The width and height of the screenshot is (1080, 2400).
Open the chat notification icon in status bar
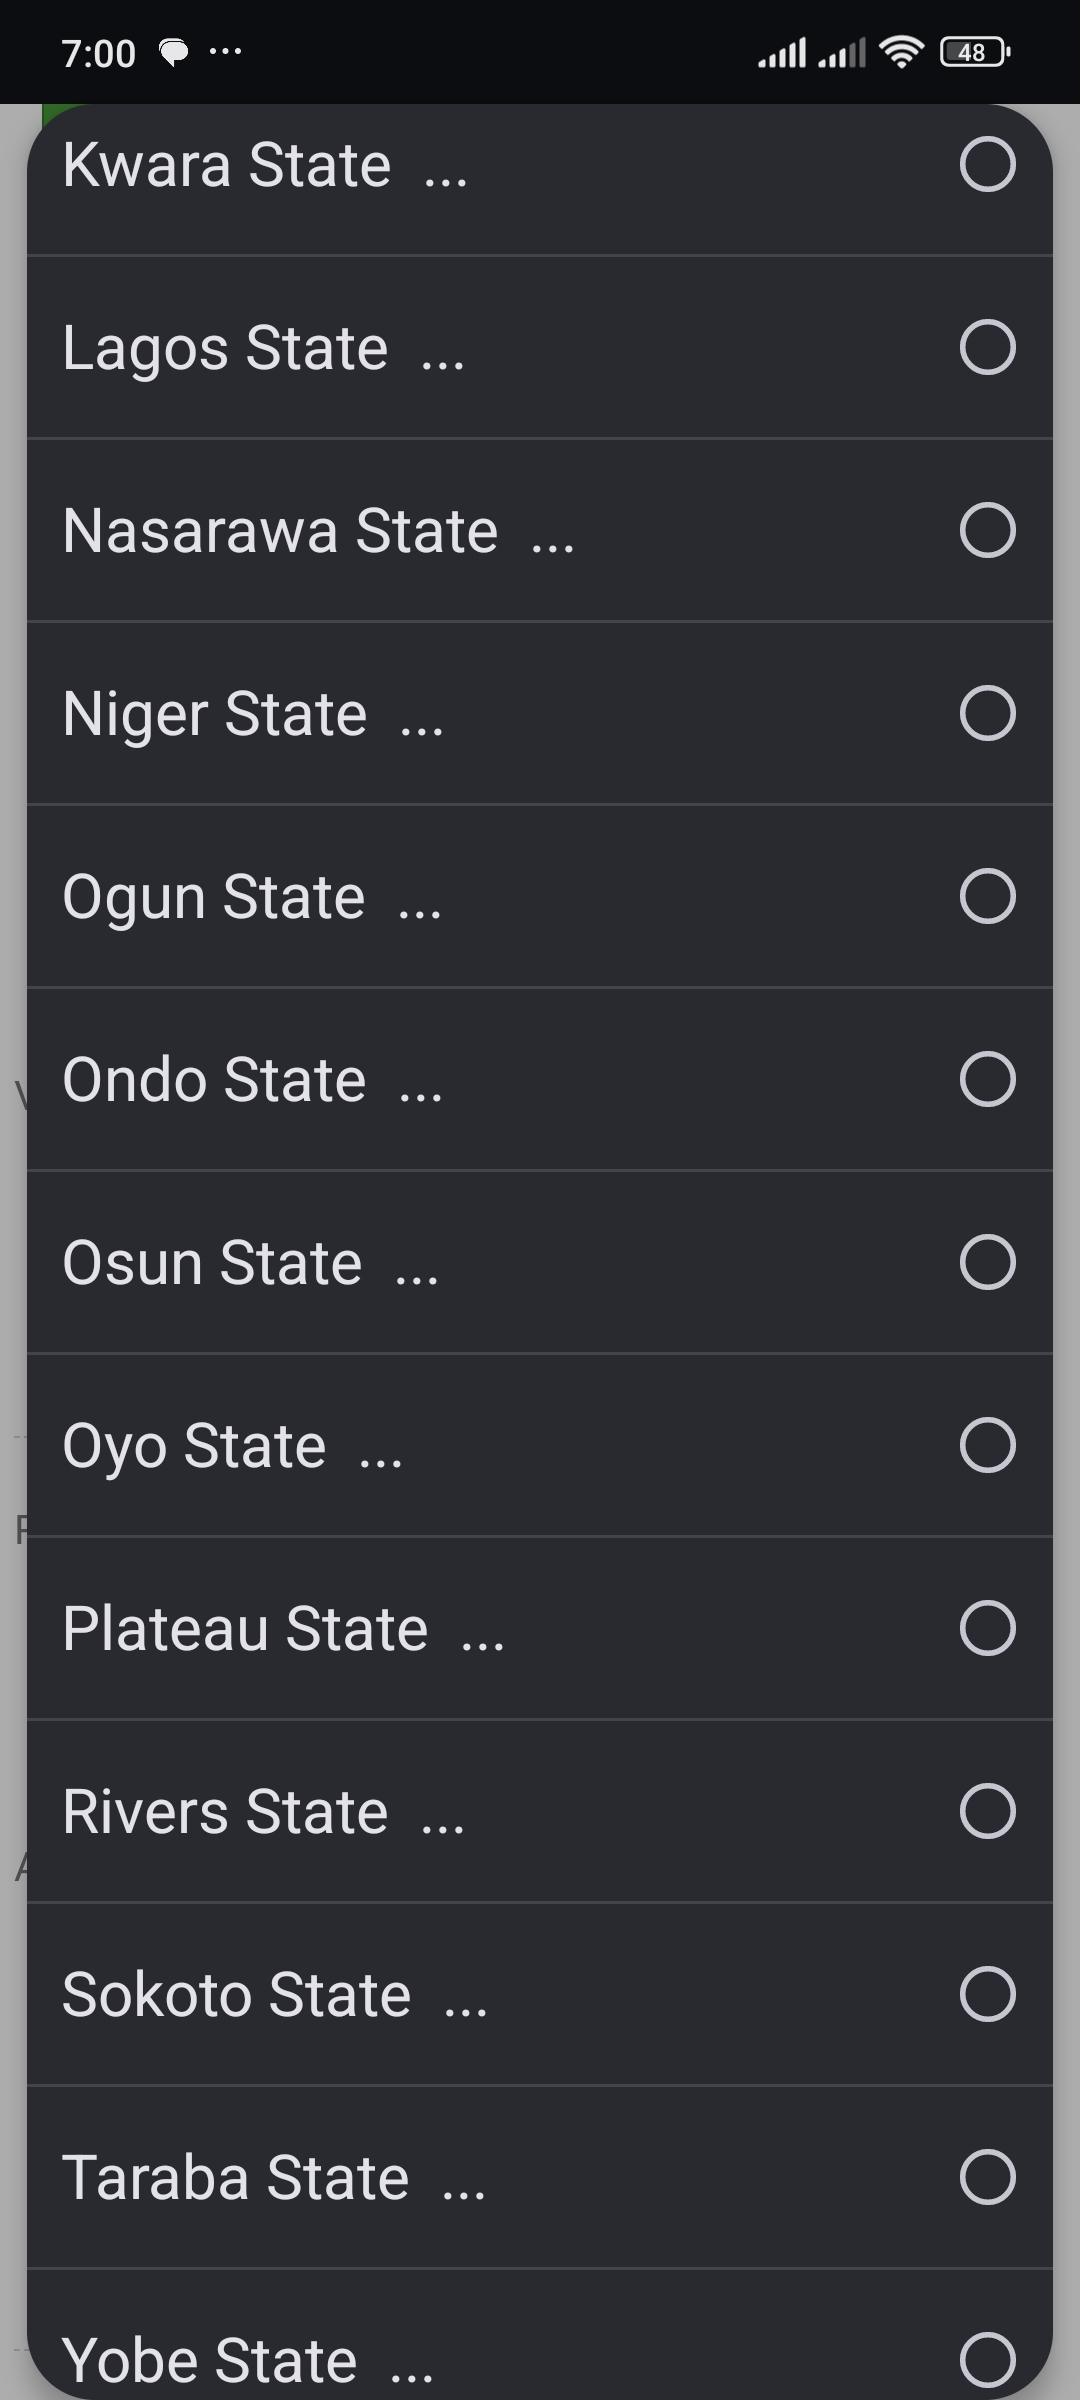coord(174,52)
